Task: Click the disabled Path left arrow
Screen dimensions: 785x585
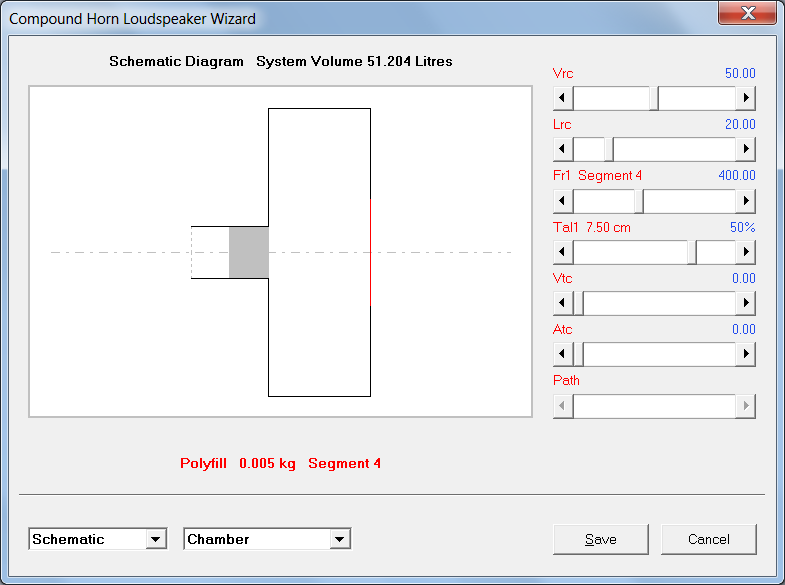Action: pyautogui.click(x=563, y=406)
